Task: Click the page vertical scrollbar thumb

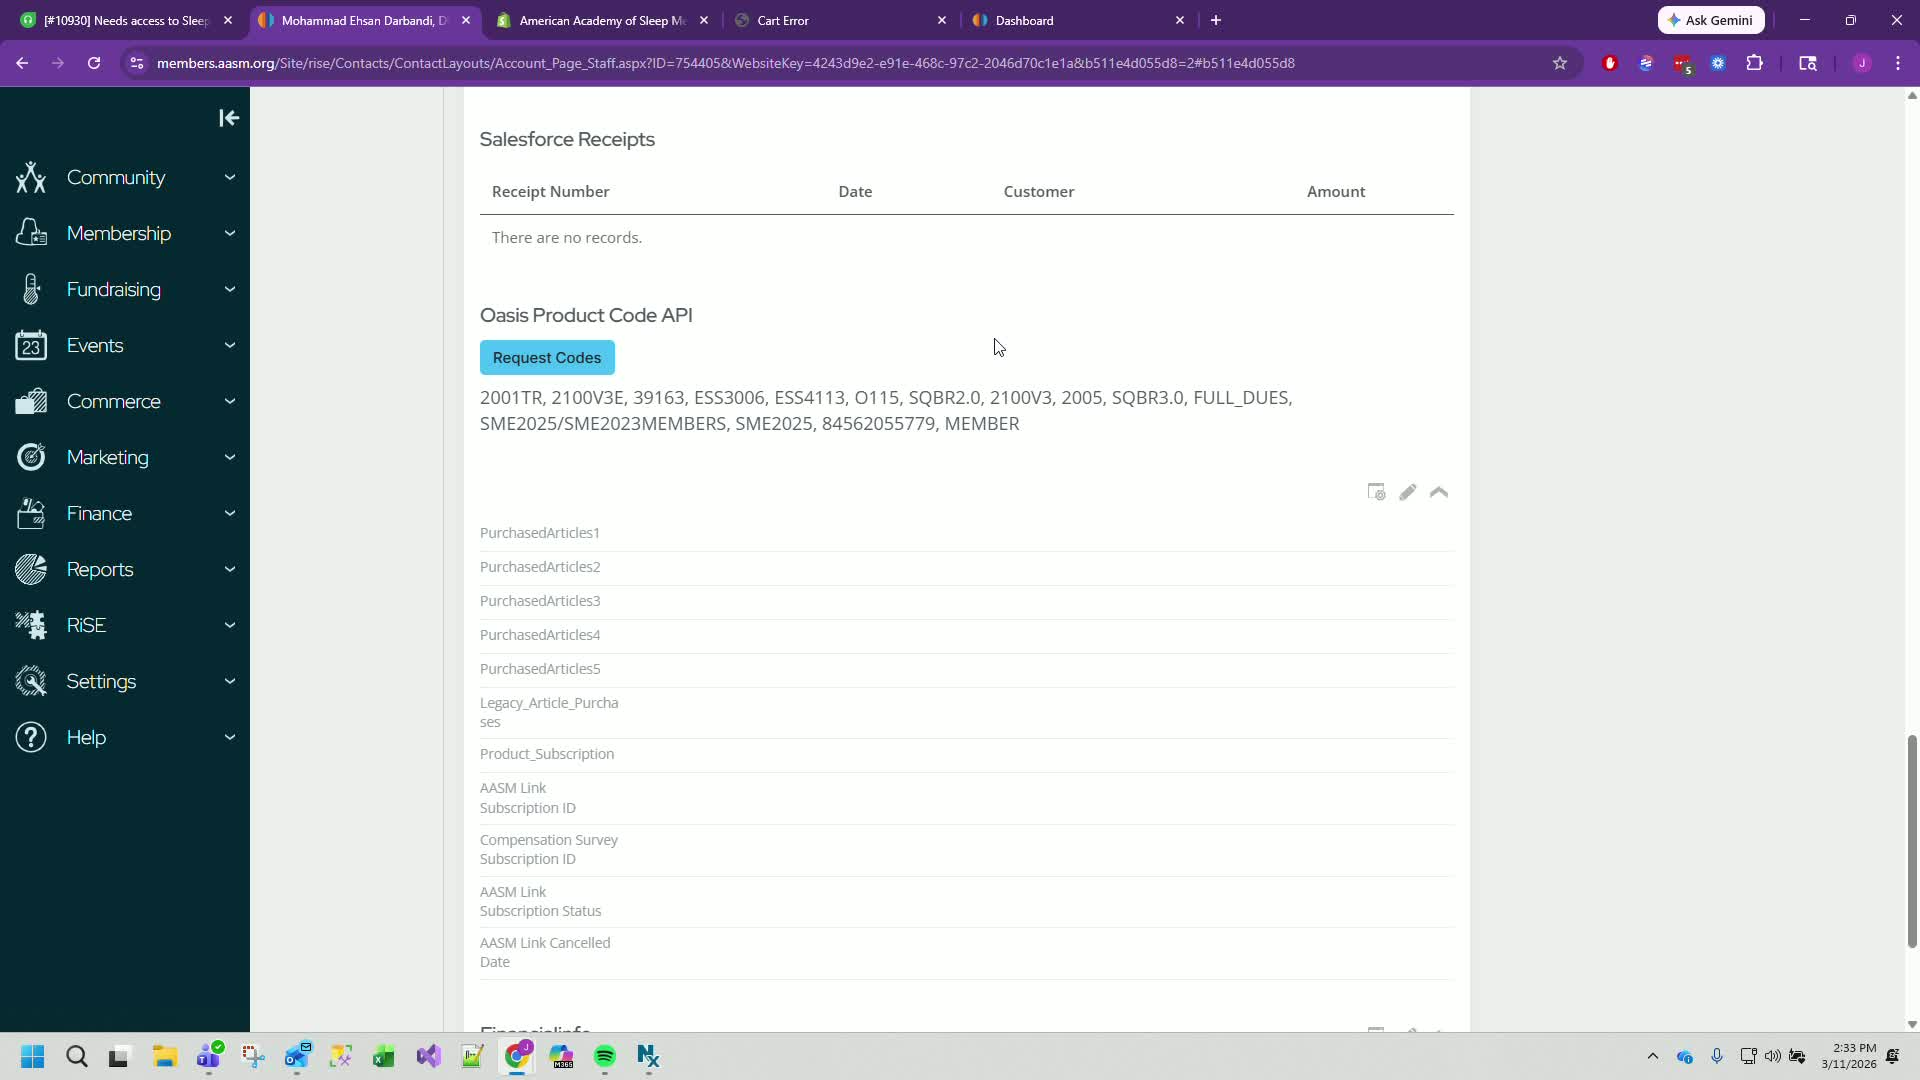Action: tap(1912, 840)
